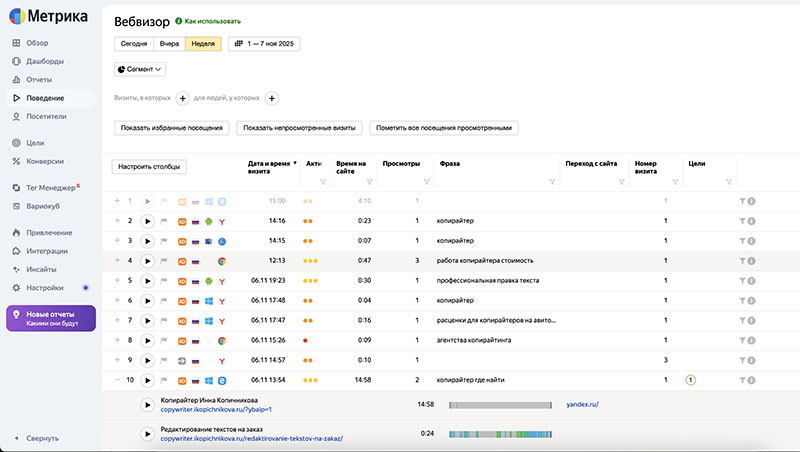Collapse the details of visit 10
Viewport: 800px width, 452px height.
117,380
